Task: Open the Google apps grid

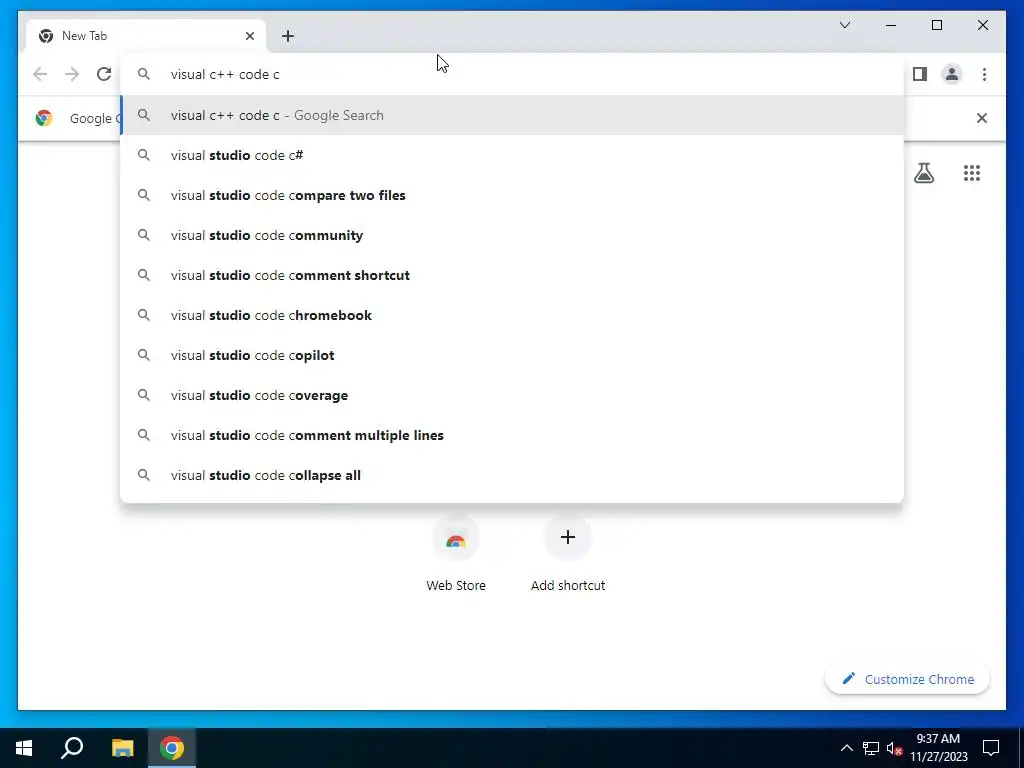Action: click(x=972, y=173)
